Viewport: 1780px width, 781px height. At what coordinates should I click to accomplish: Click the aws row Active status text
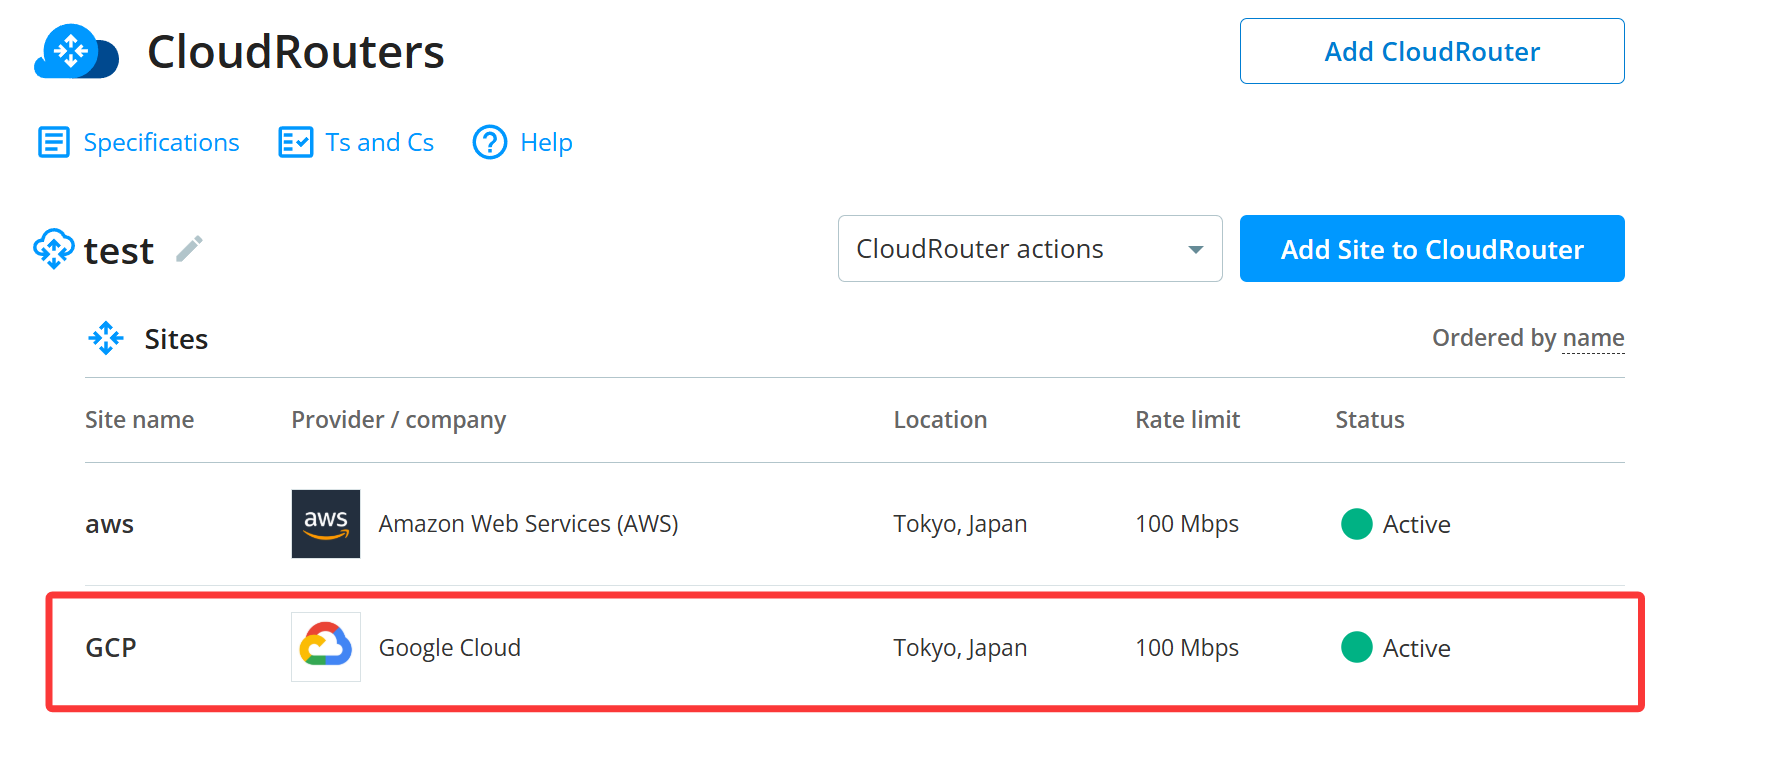(1416, 524)
